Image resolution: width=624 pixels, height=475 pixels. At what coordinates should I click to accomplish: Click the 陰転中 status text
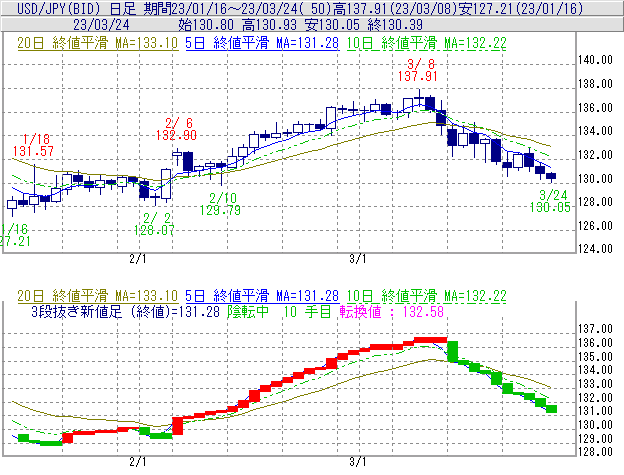(252, 311)
